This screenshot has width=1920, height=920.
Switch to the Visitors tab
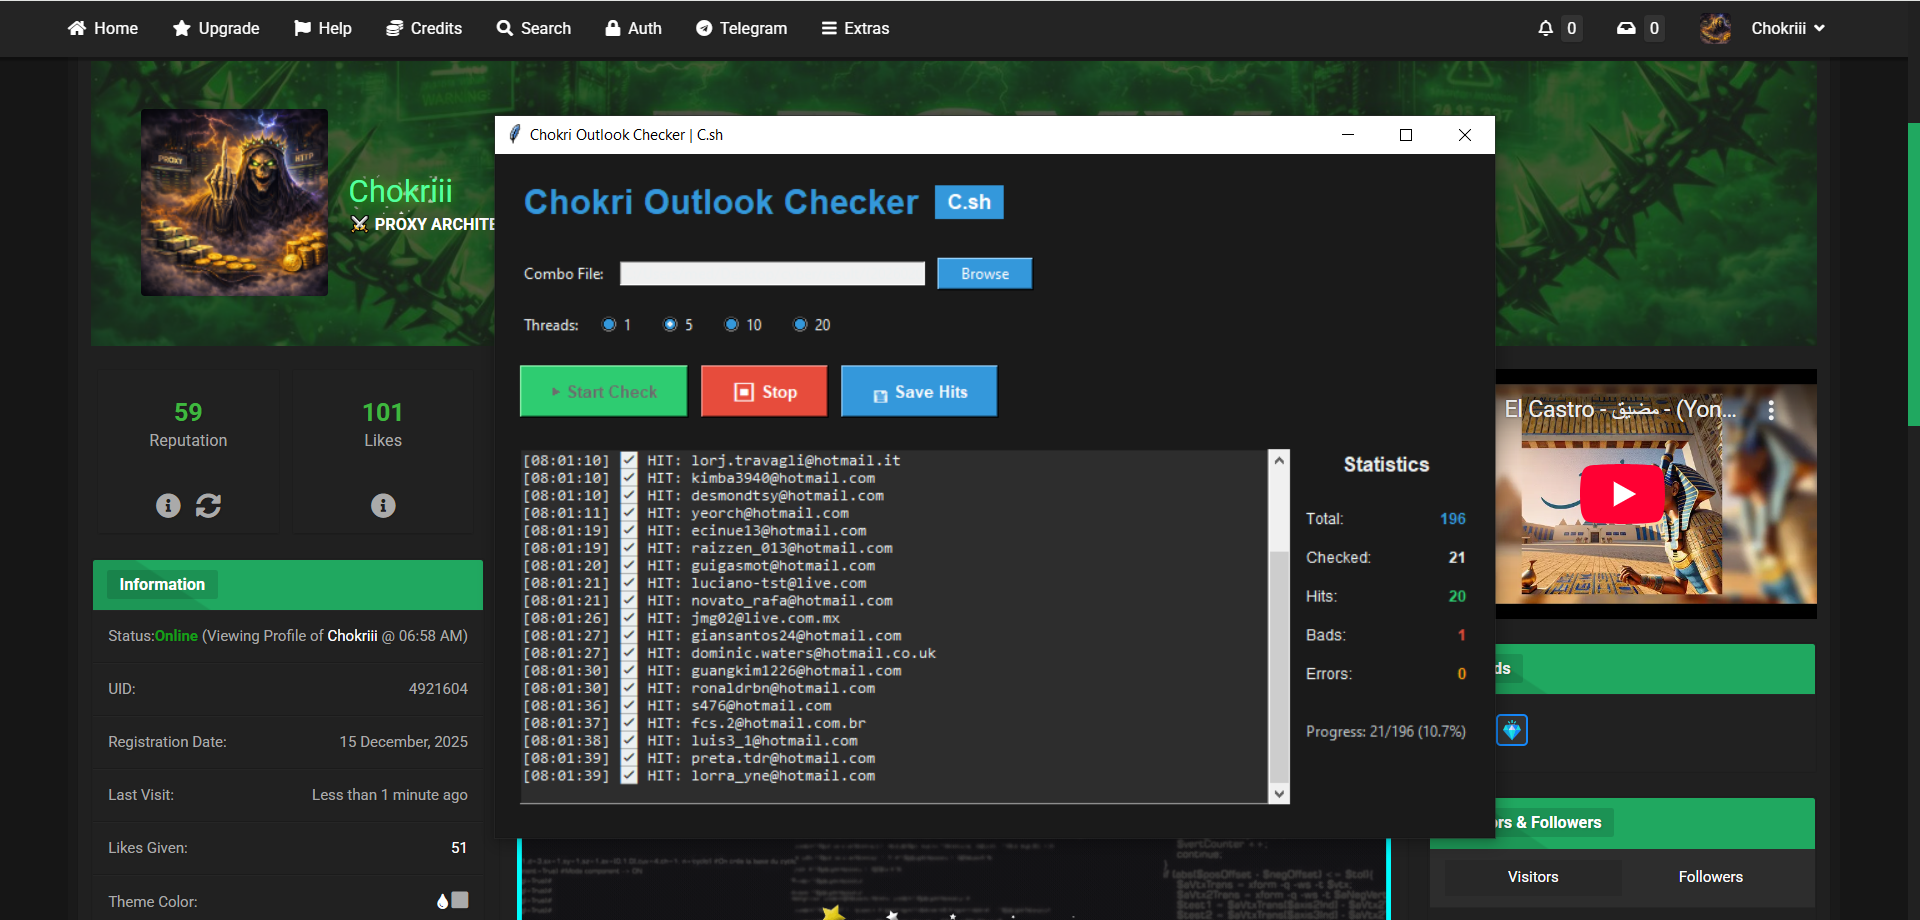click(x=1533, y=877)
